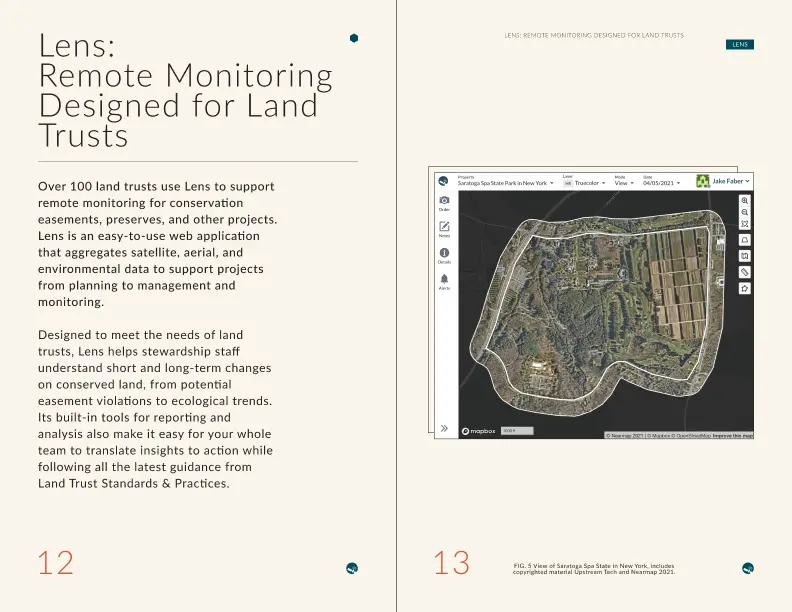Open Jake Faber user menu
Screen dimensions: 792x612
coord(730,181)
